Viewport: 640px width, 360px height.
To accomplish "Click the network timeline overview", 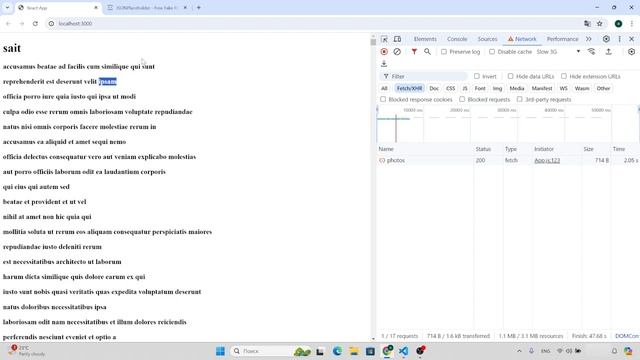I will point(508,123).
